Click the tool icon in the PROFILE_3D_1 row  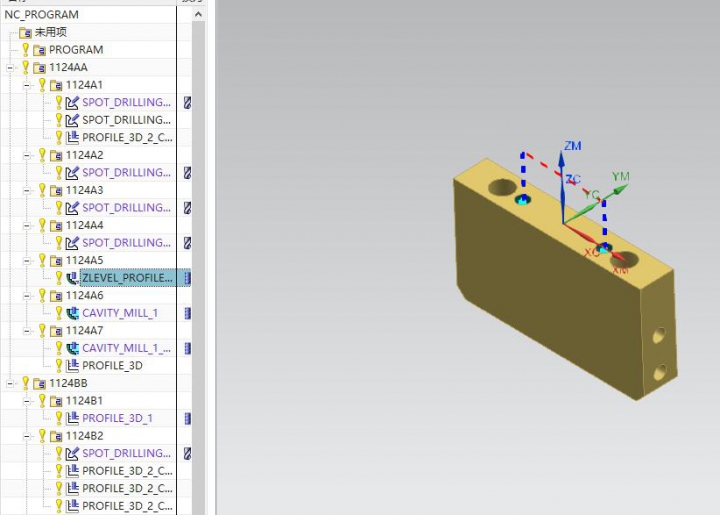pos(187,418)
